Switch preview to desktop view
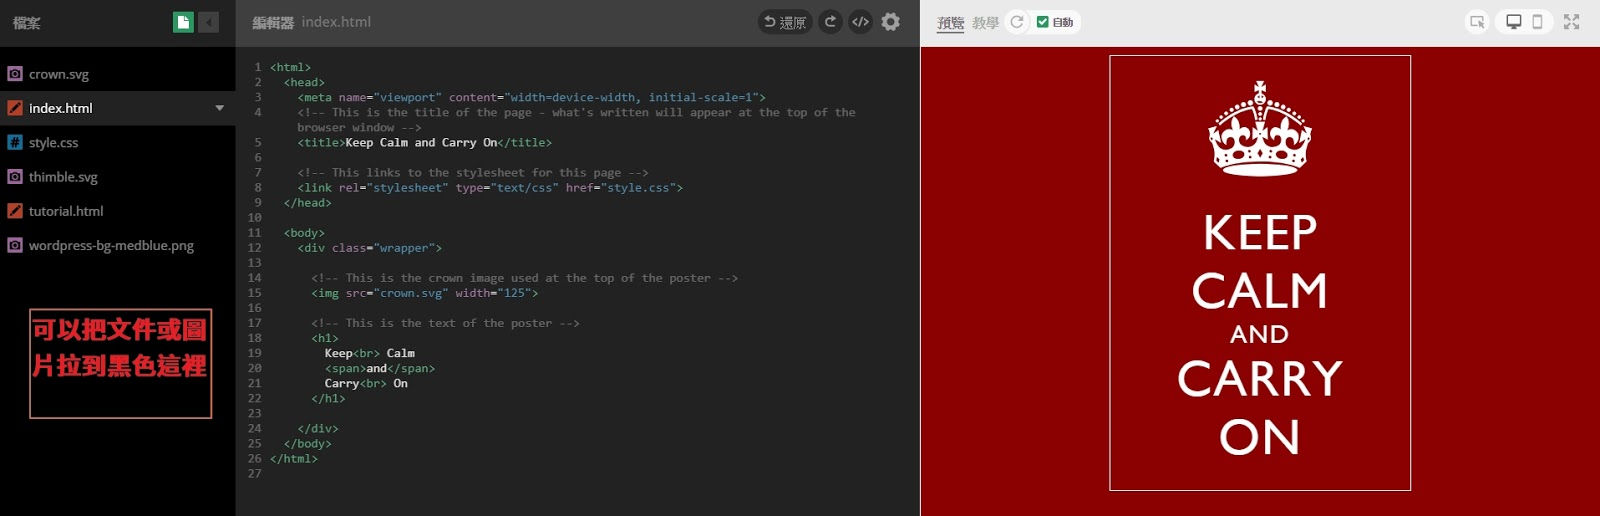This screenshot has height=516, width=1600. point(1514,22)
